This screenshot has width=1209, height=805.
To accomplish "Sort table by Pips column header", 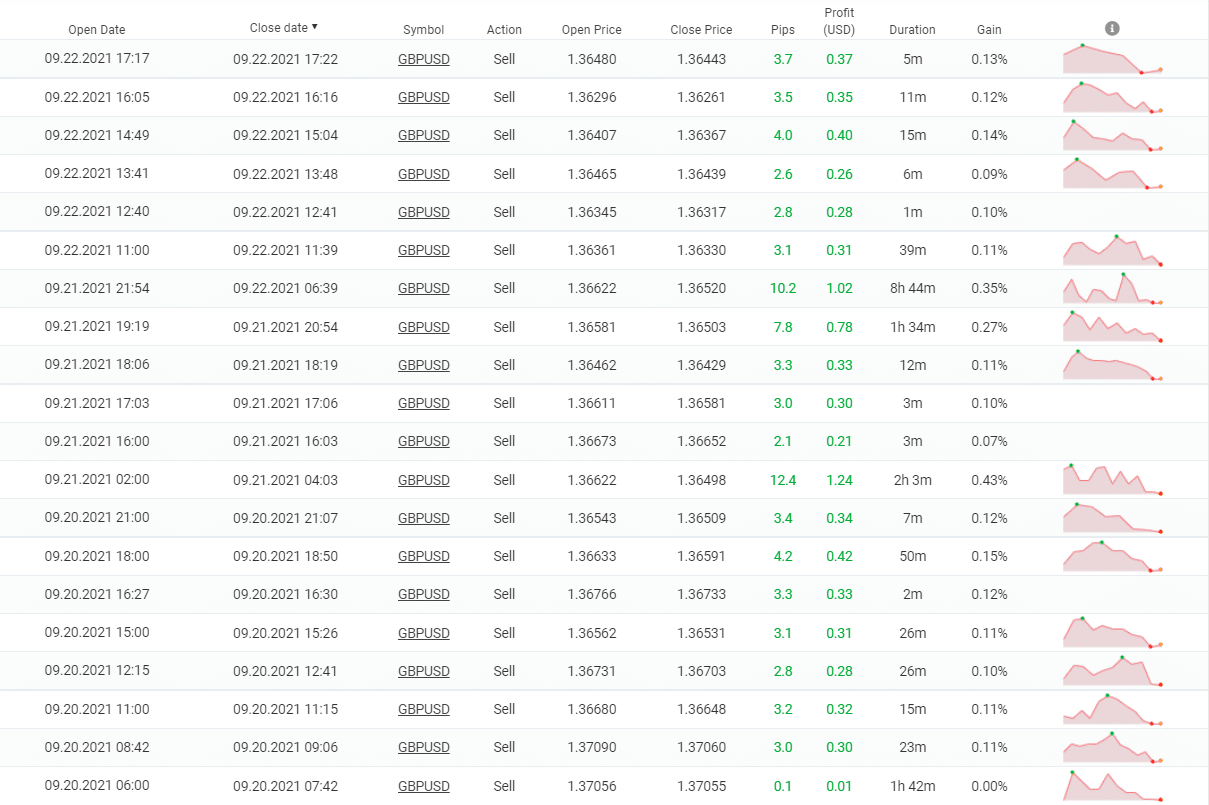I will [x=783, y=30].
